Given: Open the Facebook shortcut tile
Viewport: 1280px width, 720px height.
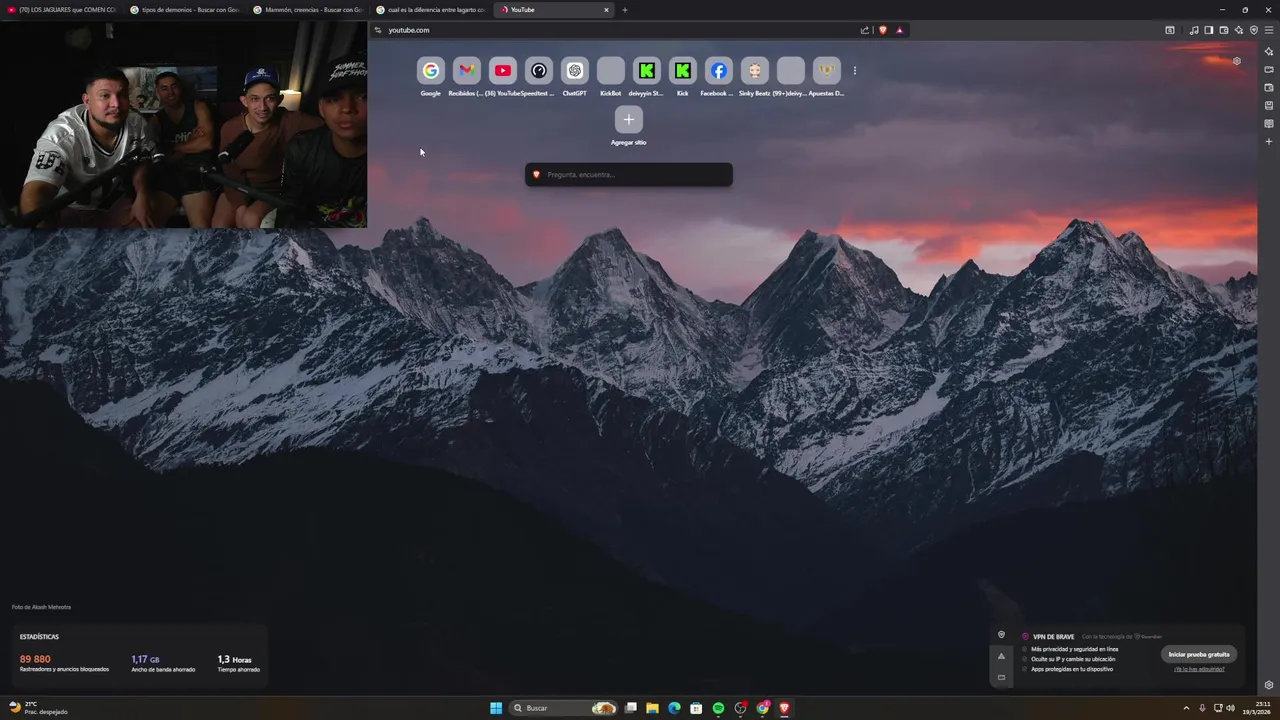Looking at the screenshot, I should (x=718, y=71).
